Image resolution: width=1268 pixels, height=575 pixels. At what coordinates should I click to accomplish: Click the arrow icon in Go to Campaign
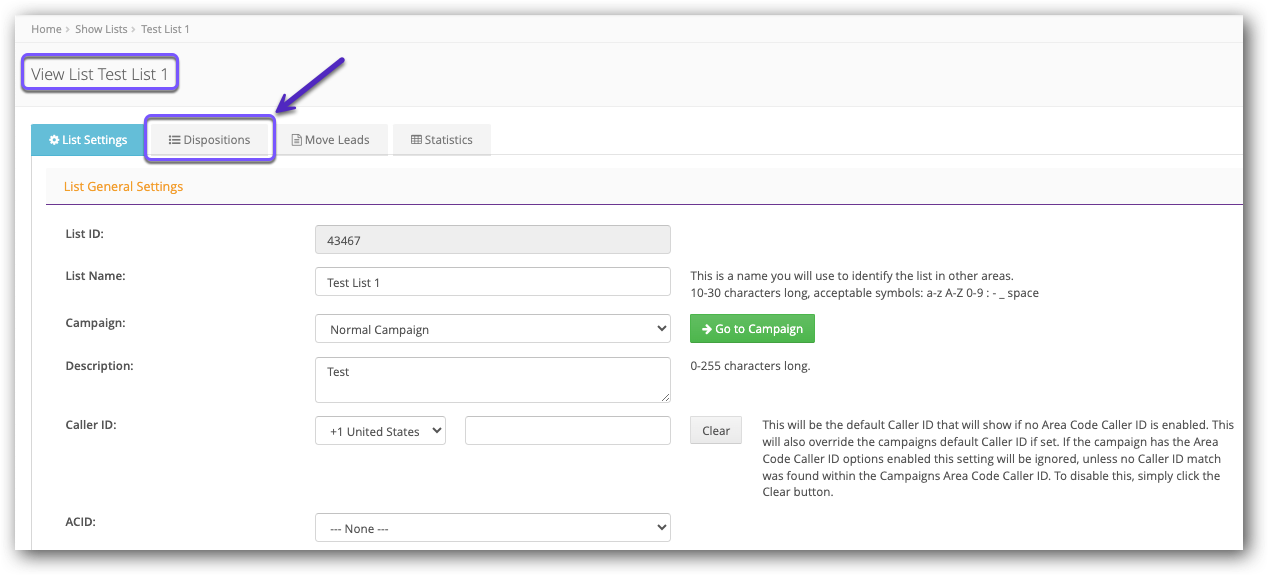[707, 329]
